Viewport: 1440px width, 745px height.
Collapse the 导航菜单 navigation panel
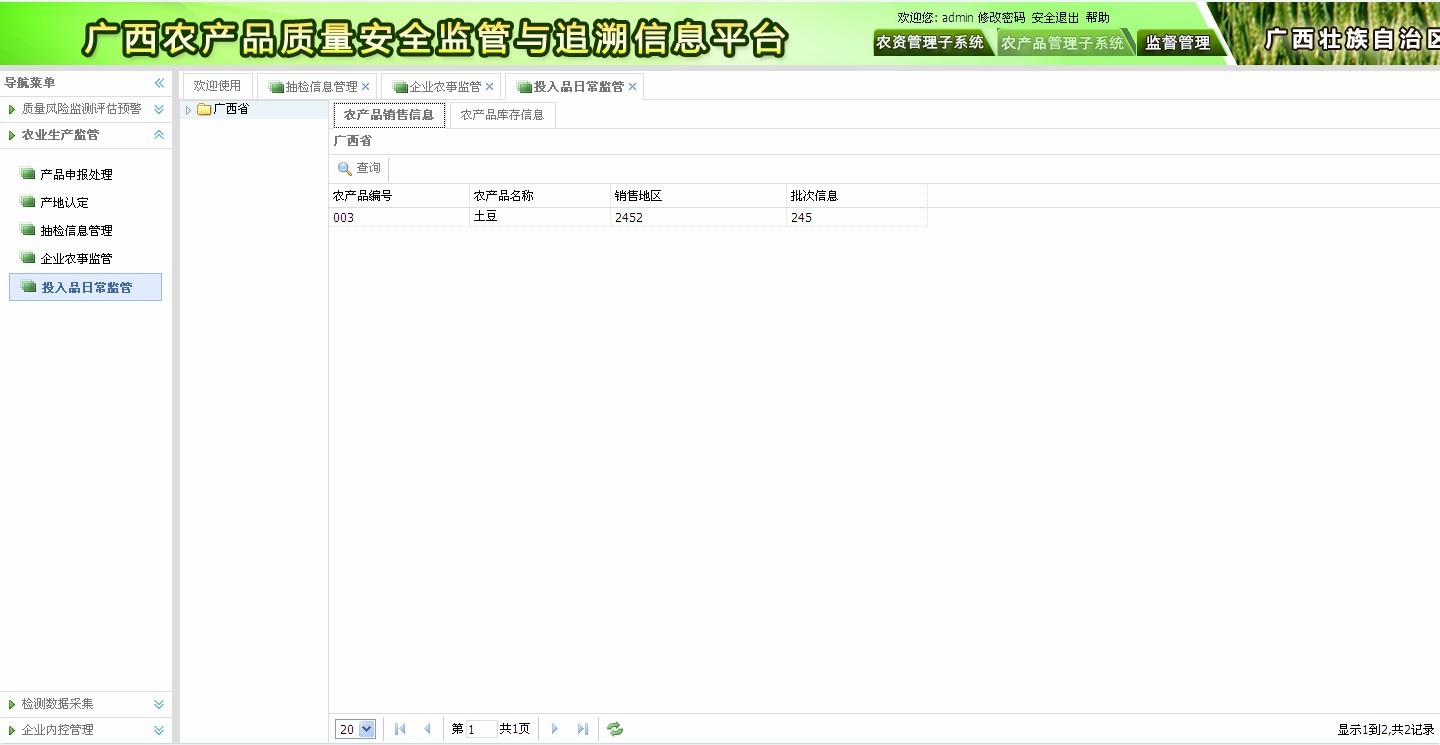click(x=159, y=83)
